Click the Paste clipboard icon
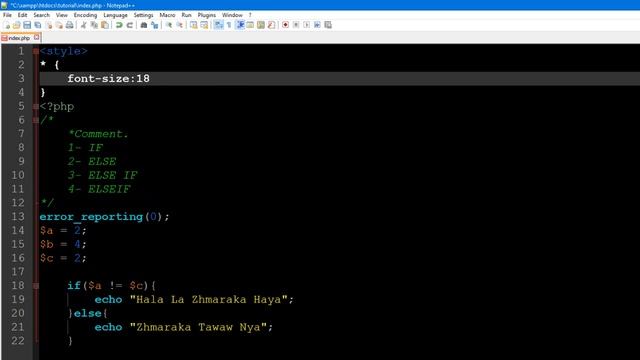Image resolution: width=640 pixels, height=360 pixels. (105, 25)
